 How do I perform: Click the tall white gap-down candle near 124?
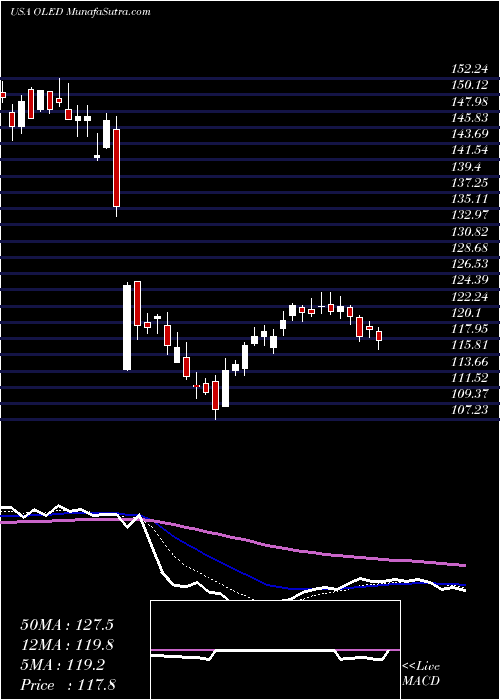pyautogui.click(x=127, y=328)
